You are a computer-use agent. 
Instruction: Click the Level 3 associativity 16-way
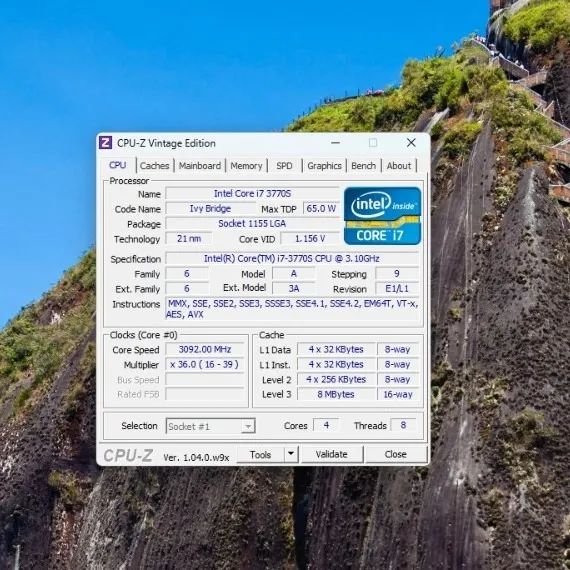[x=398, y=394]
